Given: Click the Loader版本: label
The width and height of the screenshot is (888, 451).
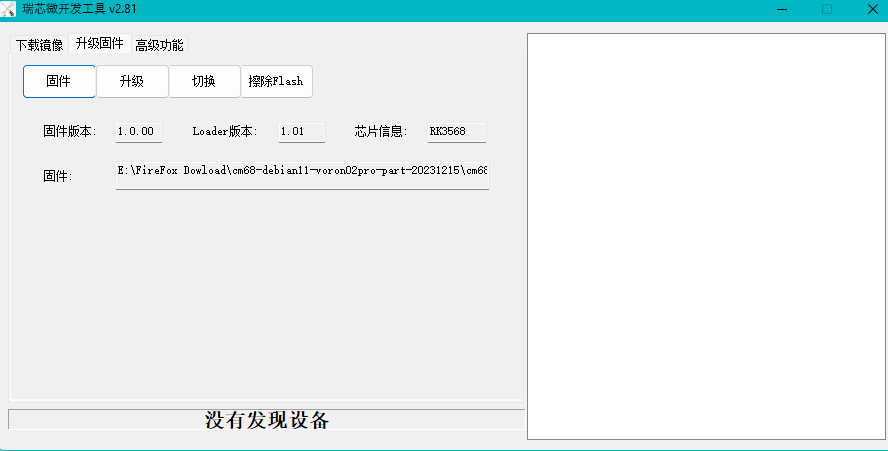Looking at the screenshot, I should coord(225,131).
